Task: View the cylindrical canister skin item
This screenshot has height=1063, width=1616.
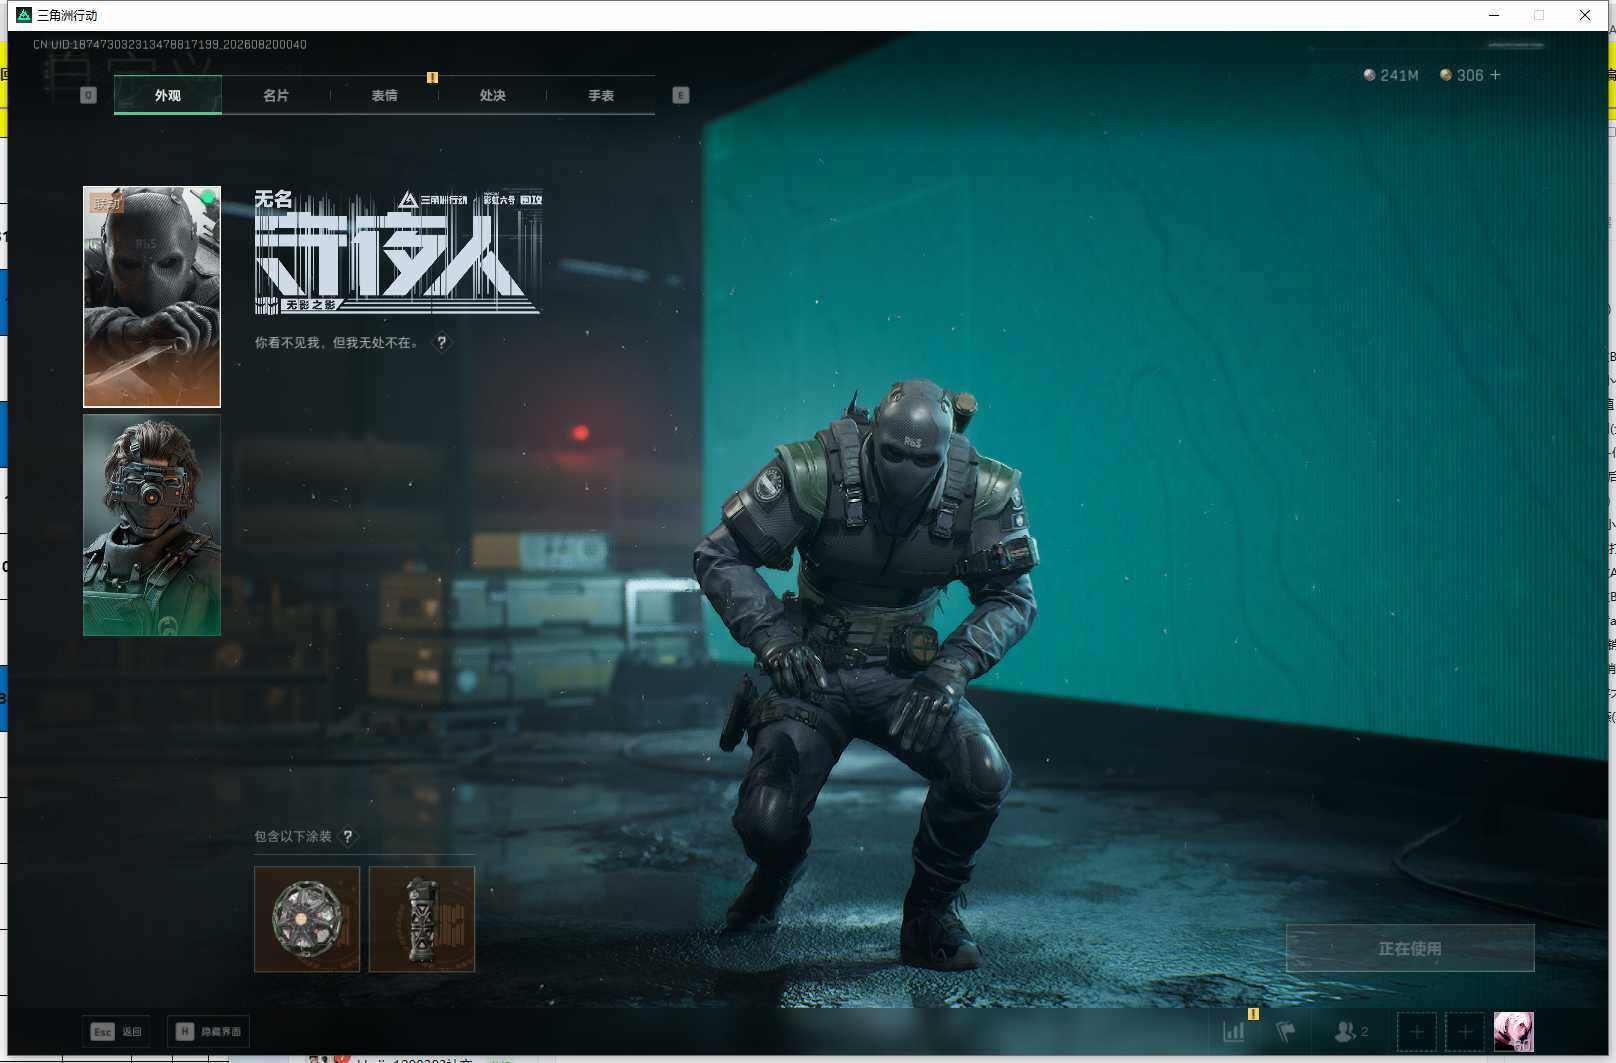Action: (422, 919)
